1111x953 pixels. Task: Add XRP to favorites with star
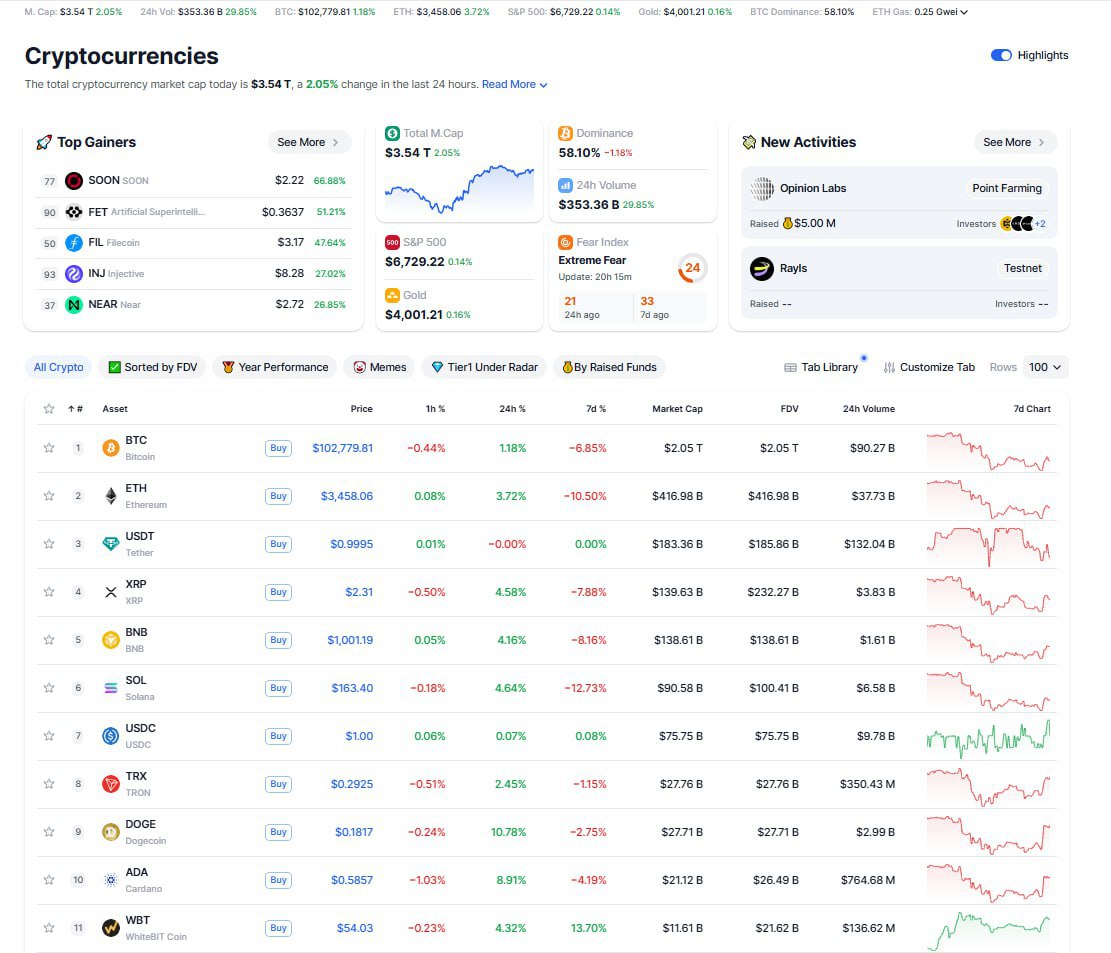click(x=49, y=592)
